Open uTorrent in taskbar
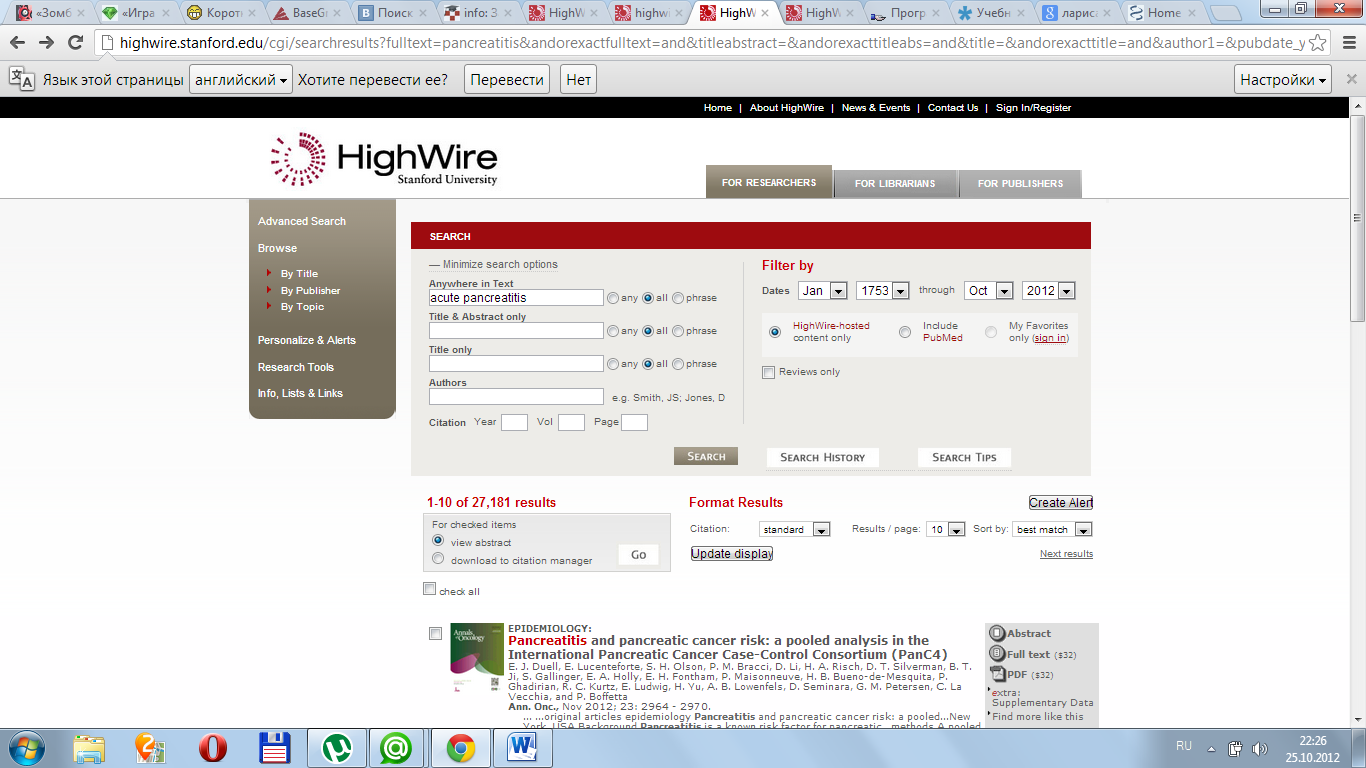The width and height of the screenshot is (1366, 768). pyautogui.click(x=336, y=747)
